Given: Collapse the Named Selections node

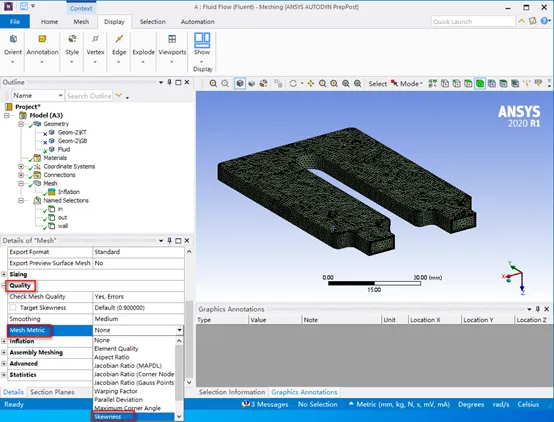Looking at the screenshot, I should point(21,200).
